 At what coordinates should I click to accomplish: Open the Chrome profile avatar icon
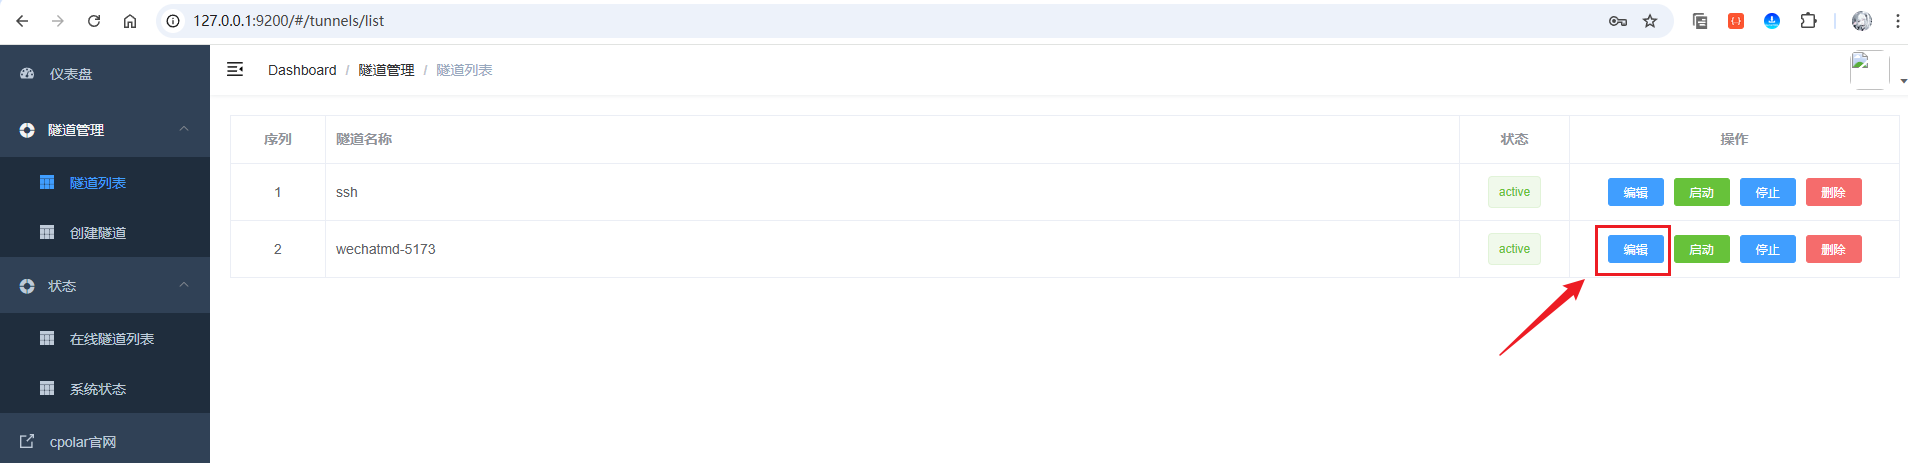[x=1862, y=20]
